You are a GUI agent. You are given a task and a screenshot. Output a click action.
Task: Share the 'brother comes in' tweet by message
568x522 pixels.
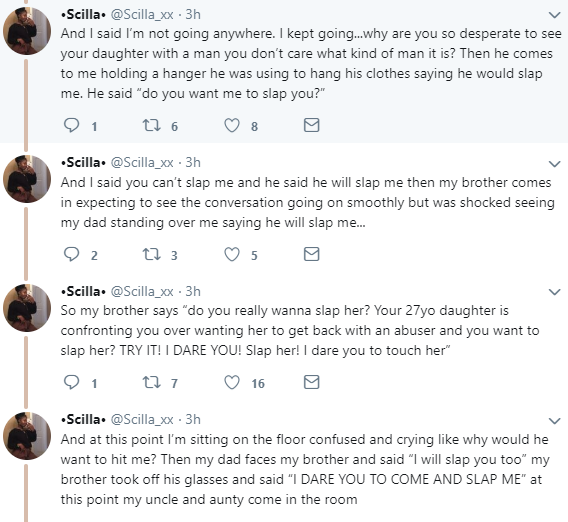[312, 254]
